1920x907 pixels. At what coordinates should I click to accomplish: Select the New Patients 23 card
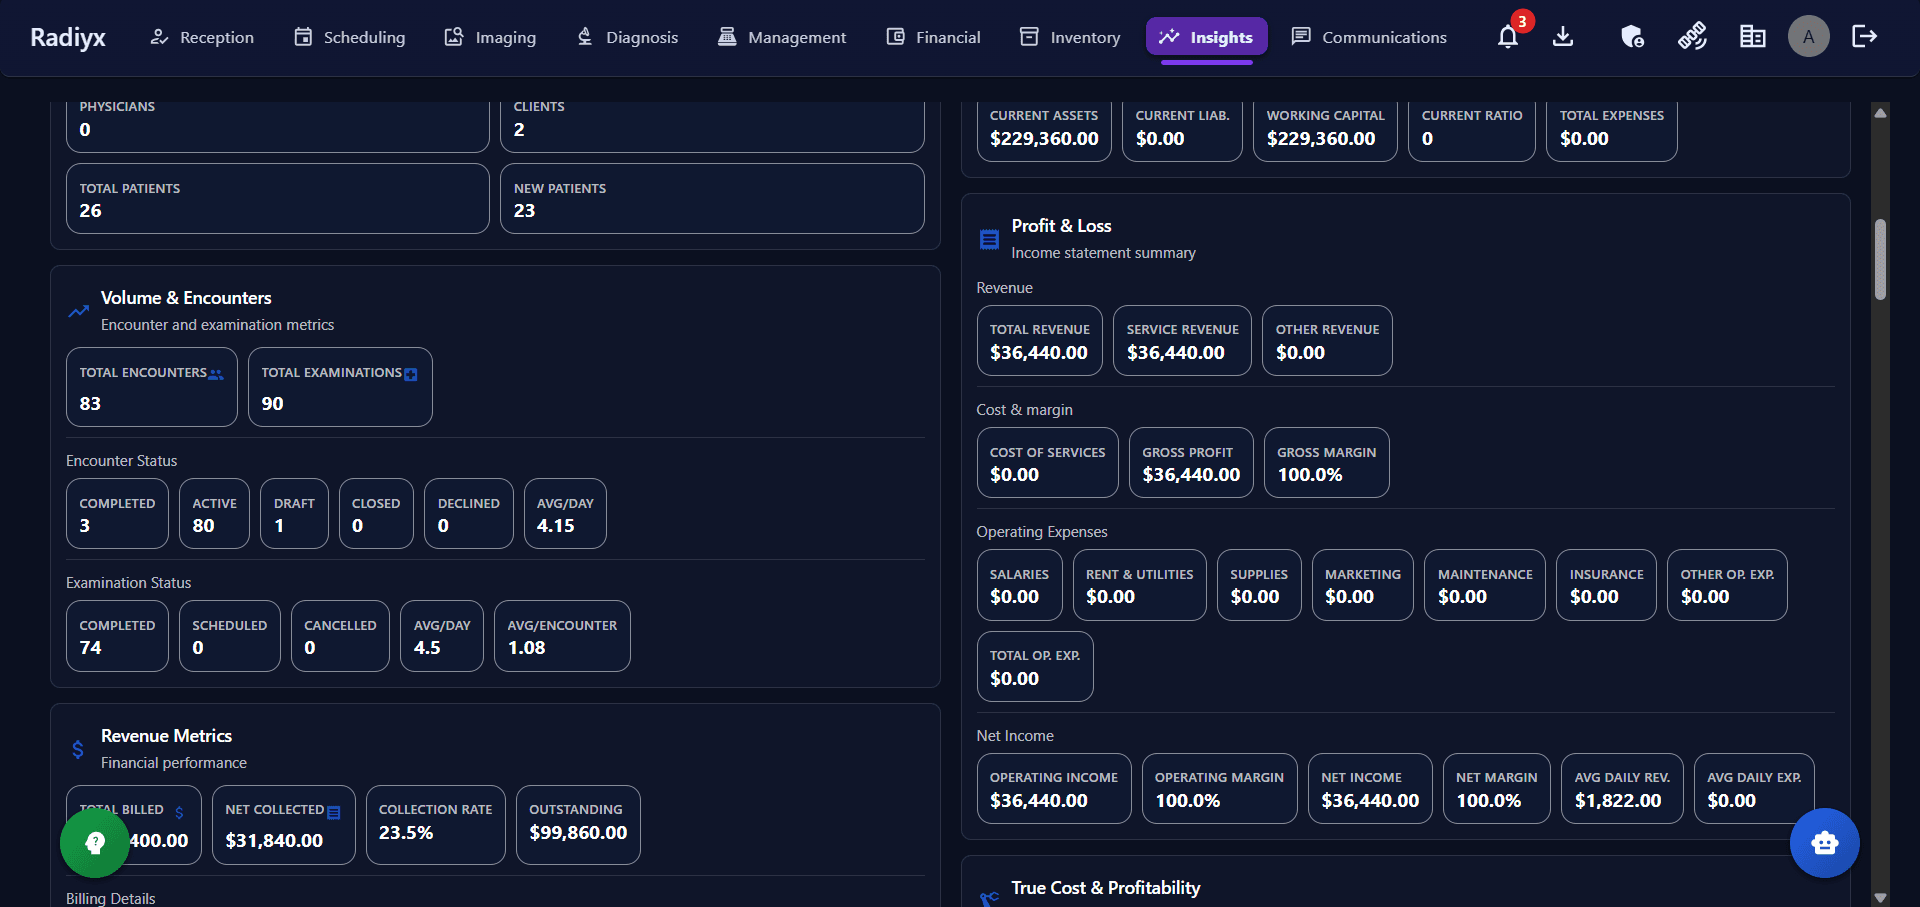coord(712,199)
